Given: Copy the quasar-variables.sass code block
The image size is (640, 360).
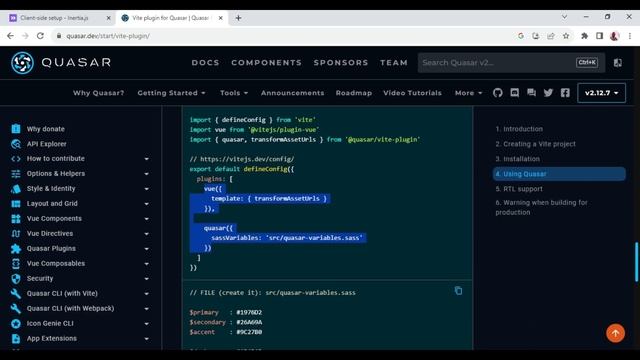Looking at the screenshot, I should tap(458, 291).
